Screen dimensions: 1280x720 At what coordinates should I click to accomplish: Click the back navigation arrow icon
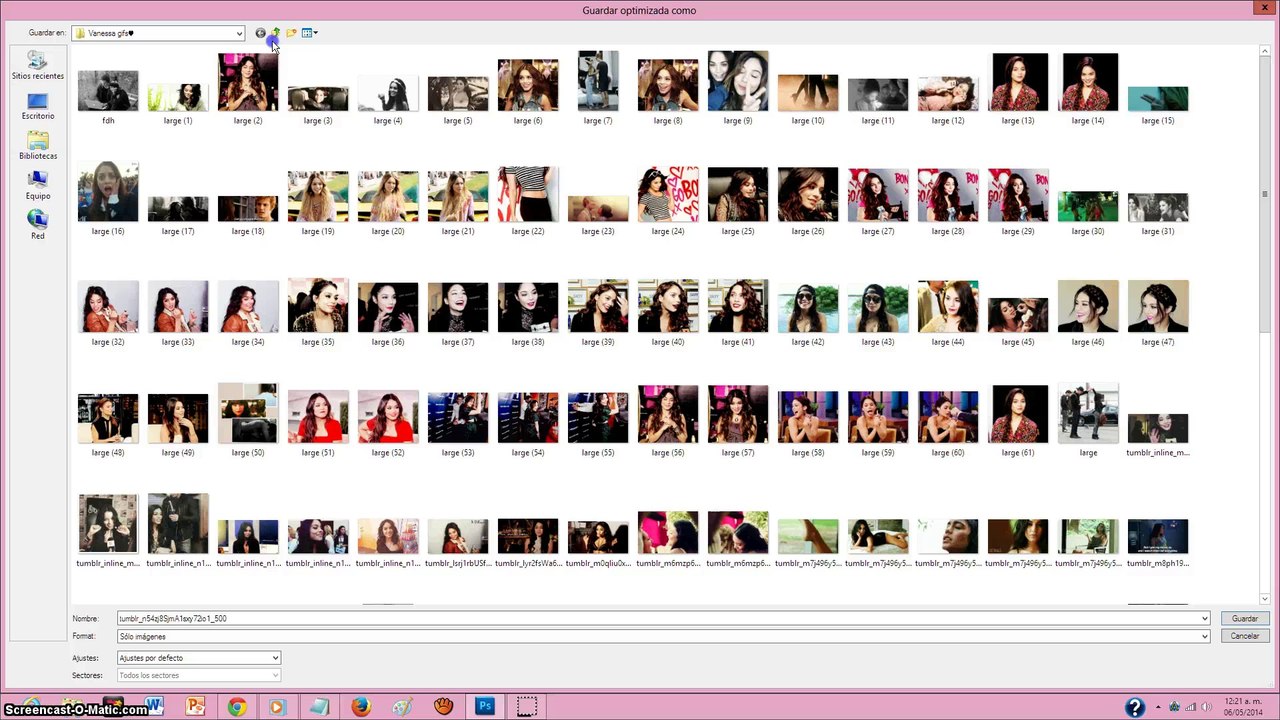260,33
